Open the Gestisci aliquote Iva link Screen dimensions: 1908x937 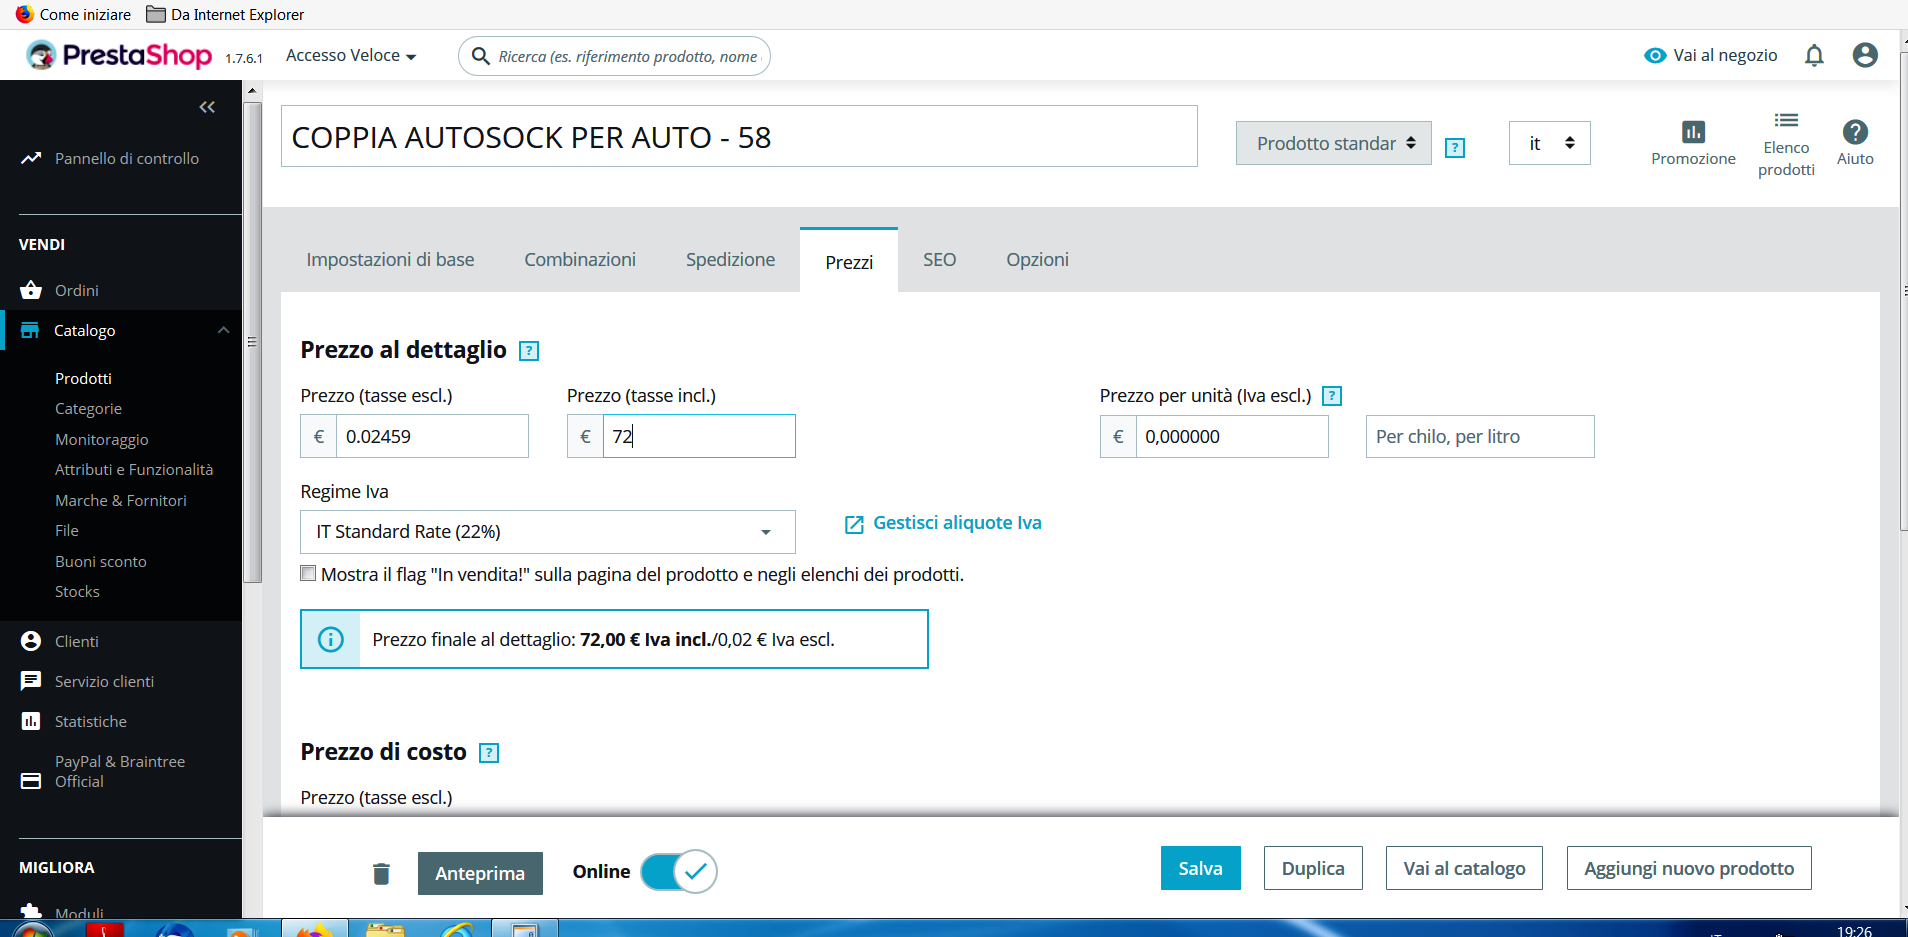tap(943, 523)
